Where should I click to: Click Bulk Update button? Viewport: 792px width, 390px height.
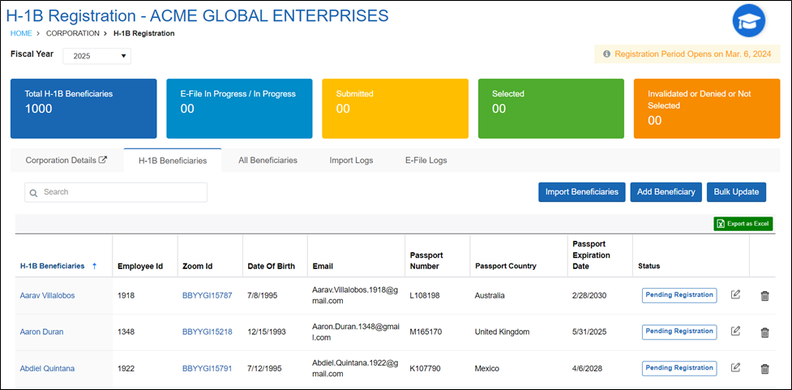(736, 192)
